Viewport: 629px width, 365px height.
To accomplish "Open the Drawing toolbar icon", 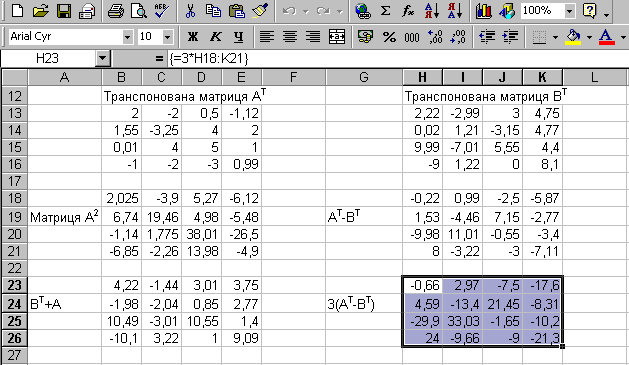I will pyautogui.click(x=507, y=11).
